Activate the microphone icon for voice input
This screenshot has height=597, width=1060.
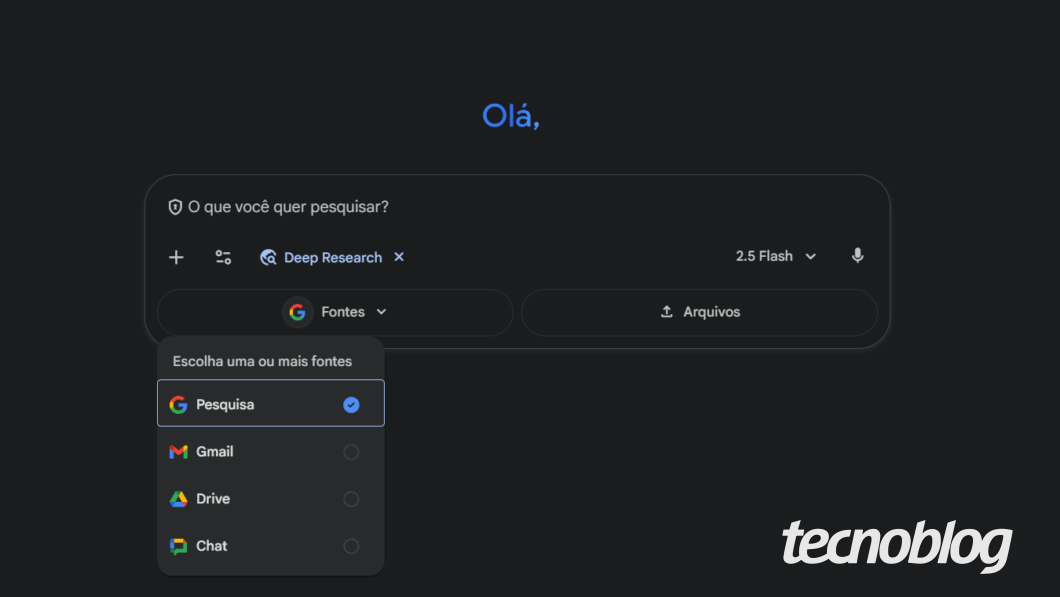pyautogui.click(x=857, y=255)
